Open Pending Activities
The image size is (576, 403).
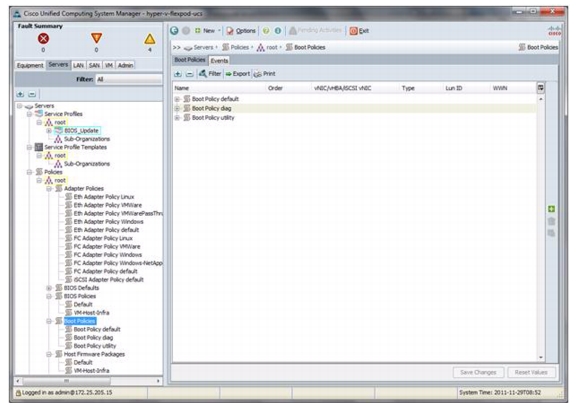[316, 30]
